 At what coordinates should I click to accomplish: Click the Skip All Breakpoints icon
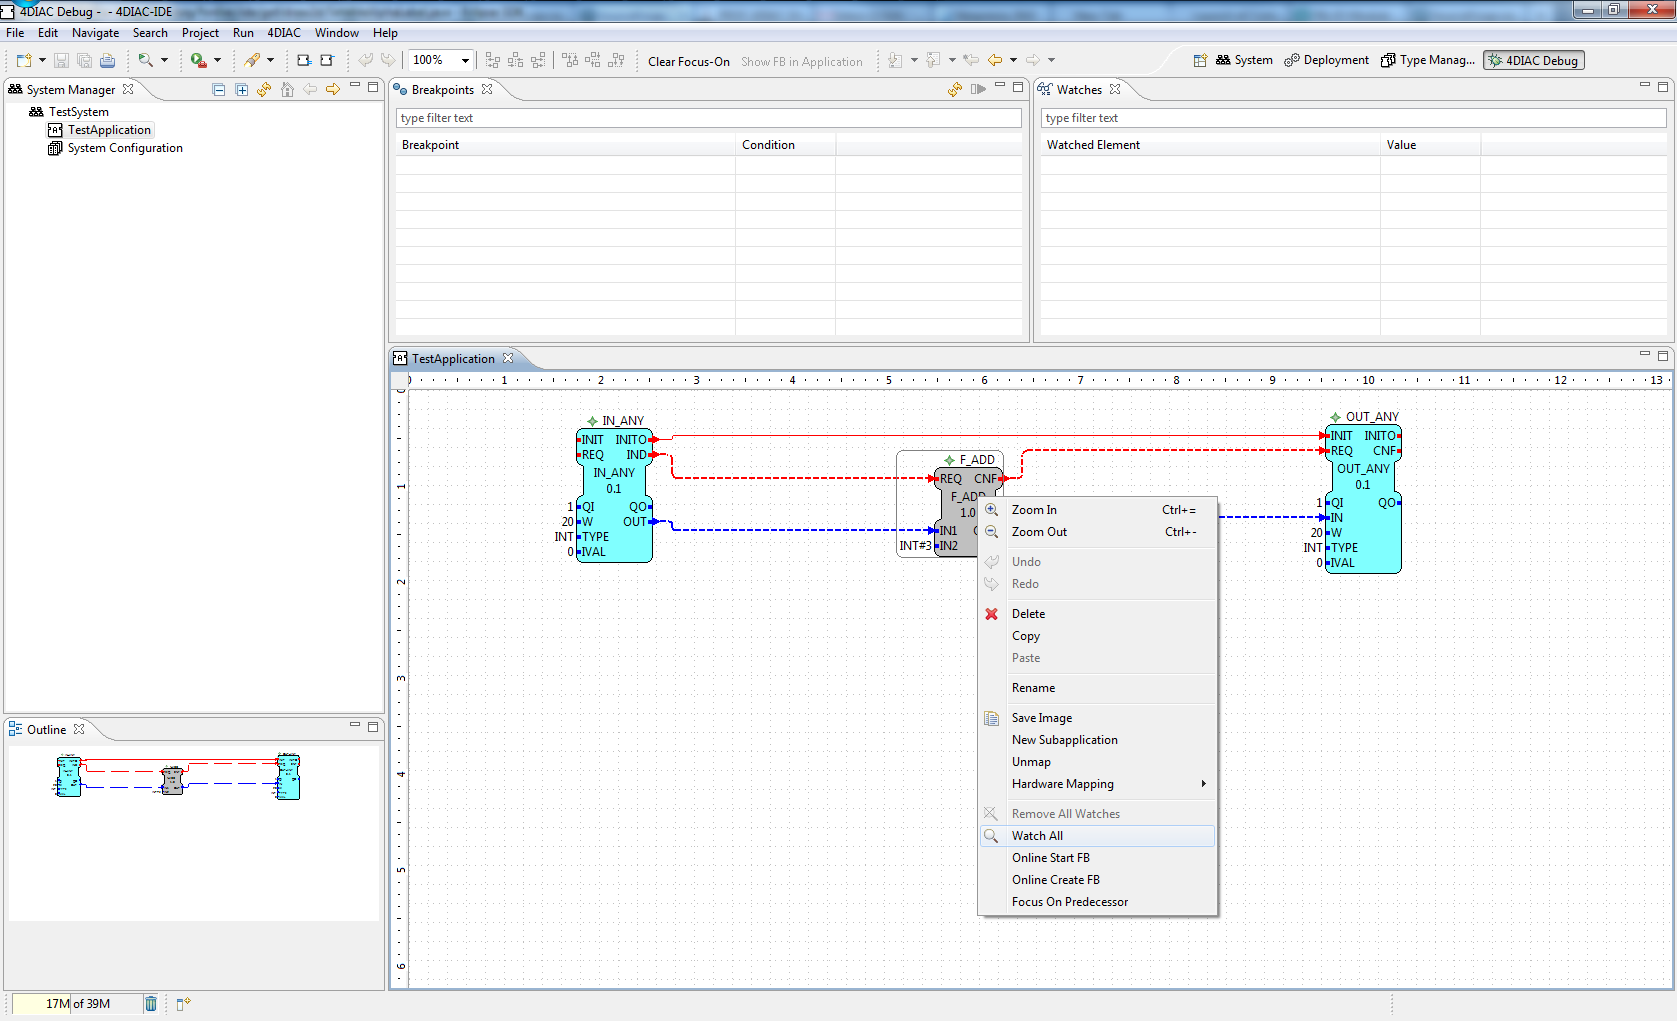click(977, 89)
